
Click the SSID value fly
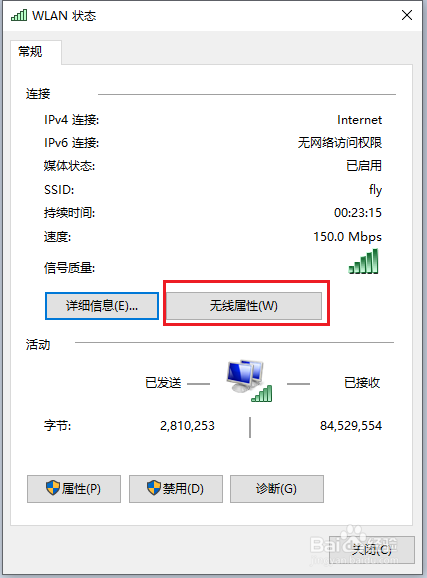click(x=375, y=190)
